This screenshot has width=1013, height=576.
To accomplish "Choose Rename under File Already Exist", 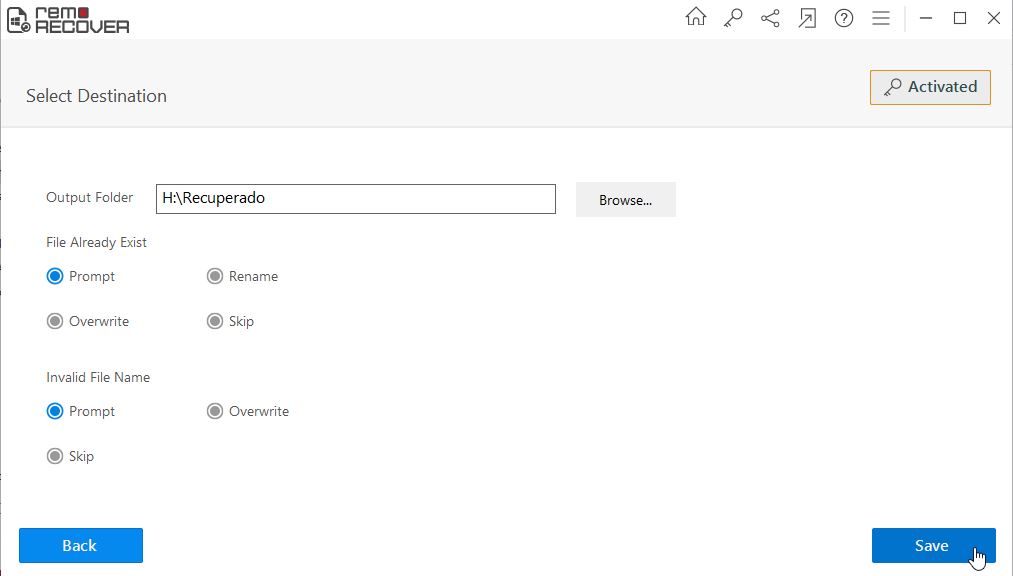I will point(215,276).
